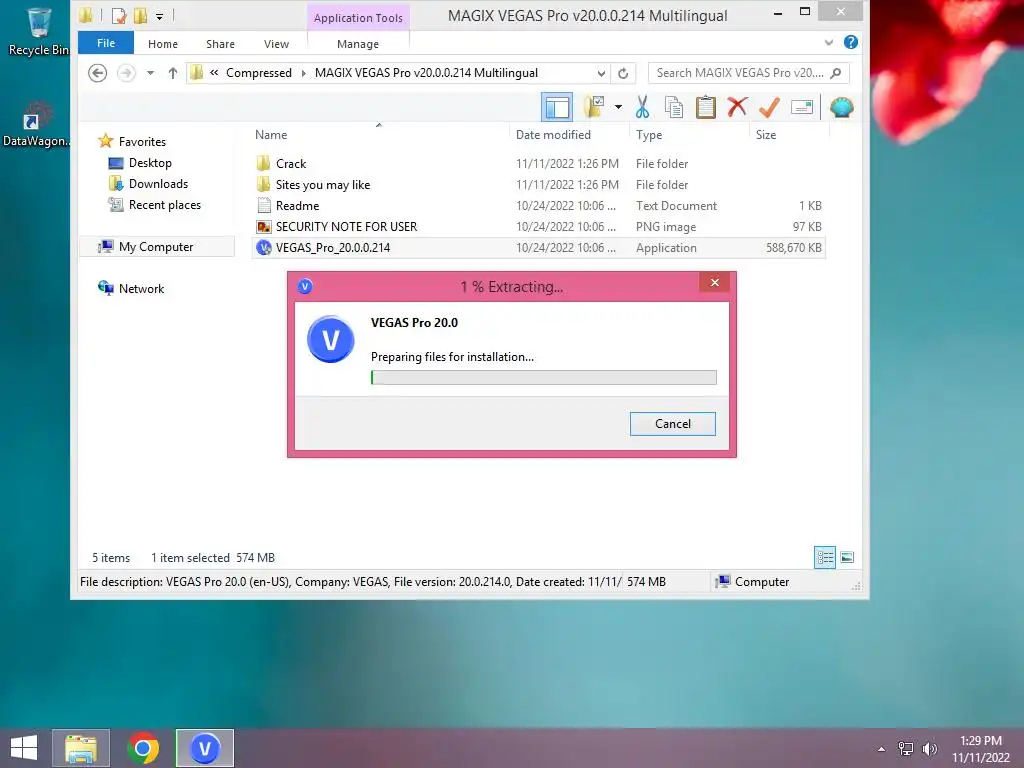Refresh the current folder

[x=623, y=73]
